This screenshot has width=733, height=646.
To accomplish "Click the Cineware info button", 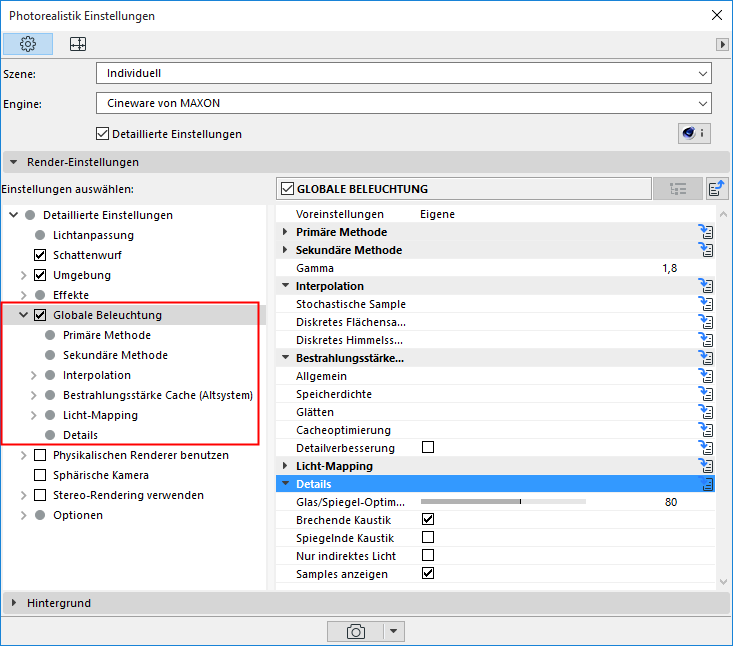I will [x=694, y=134].
